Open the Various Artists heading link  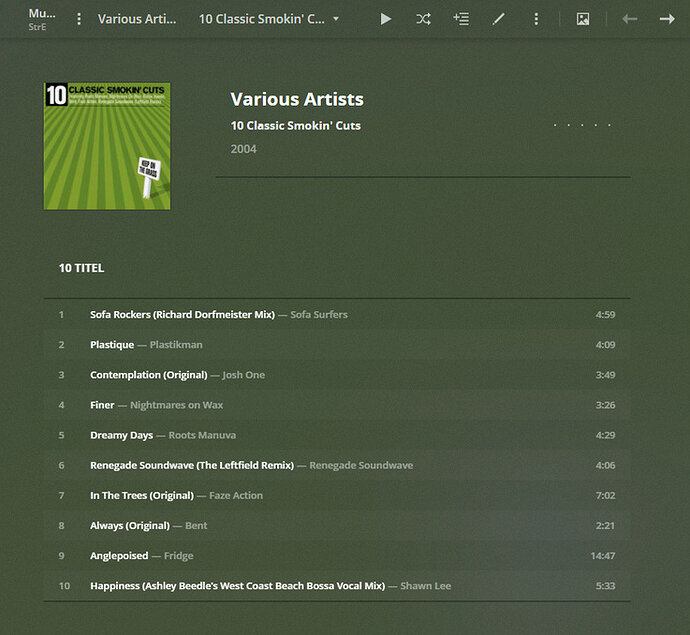(x=297, y=99)
